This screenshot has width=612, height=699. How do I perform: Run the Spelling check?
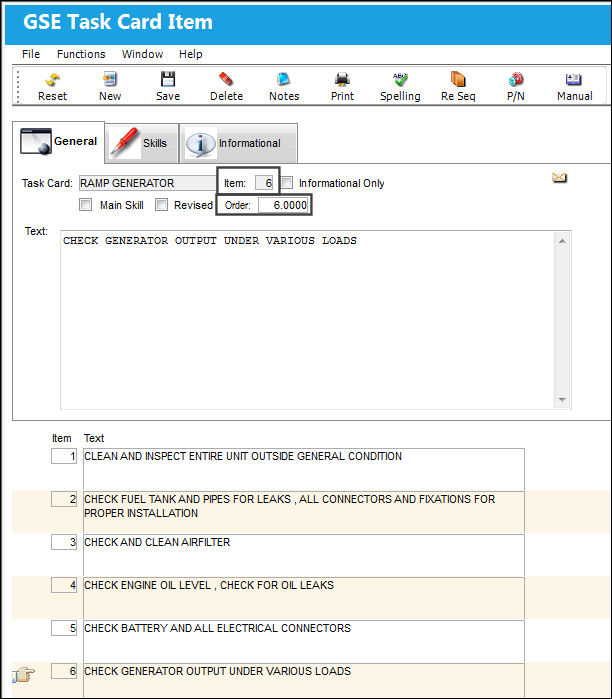400,86
